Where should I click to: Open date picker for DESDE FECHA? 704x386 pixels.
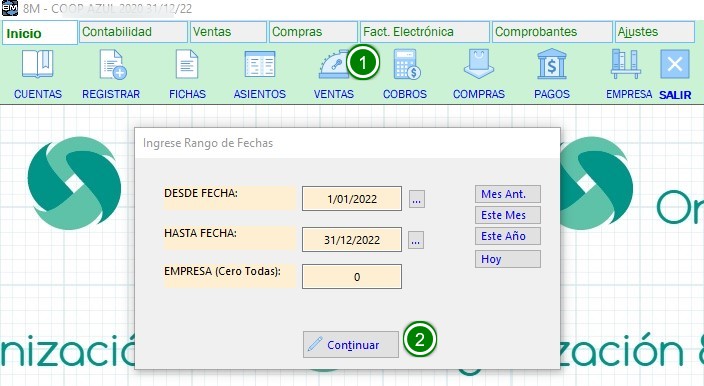(x=417, y=199)
